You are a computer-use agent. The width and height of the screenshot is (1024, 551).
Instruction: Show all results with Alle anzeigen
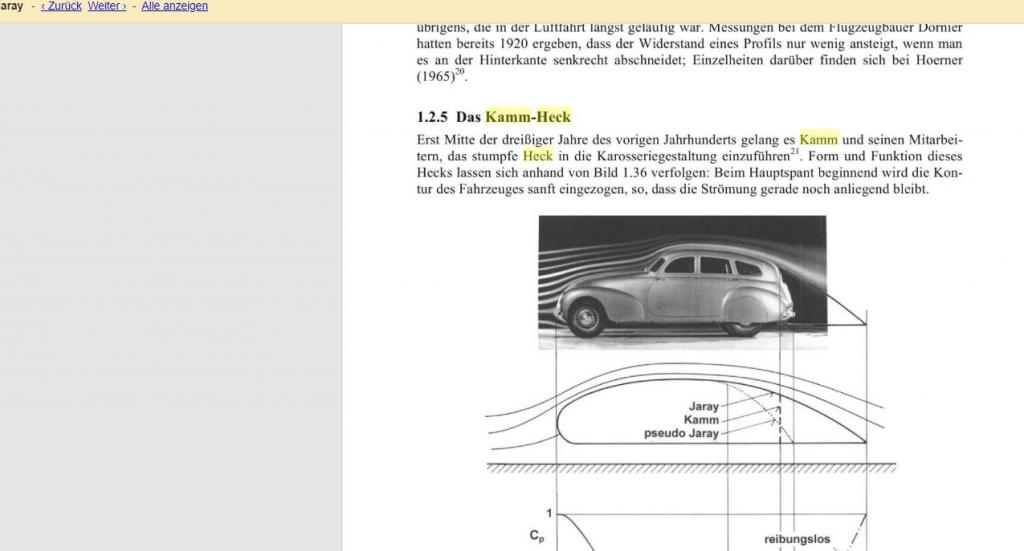174,6
